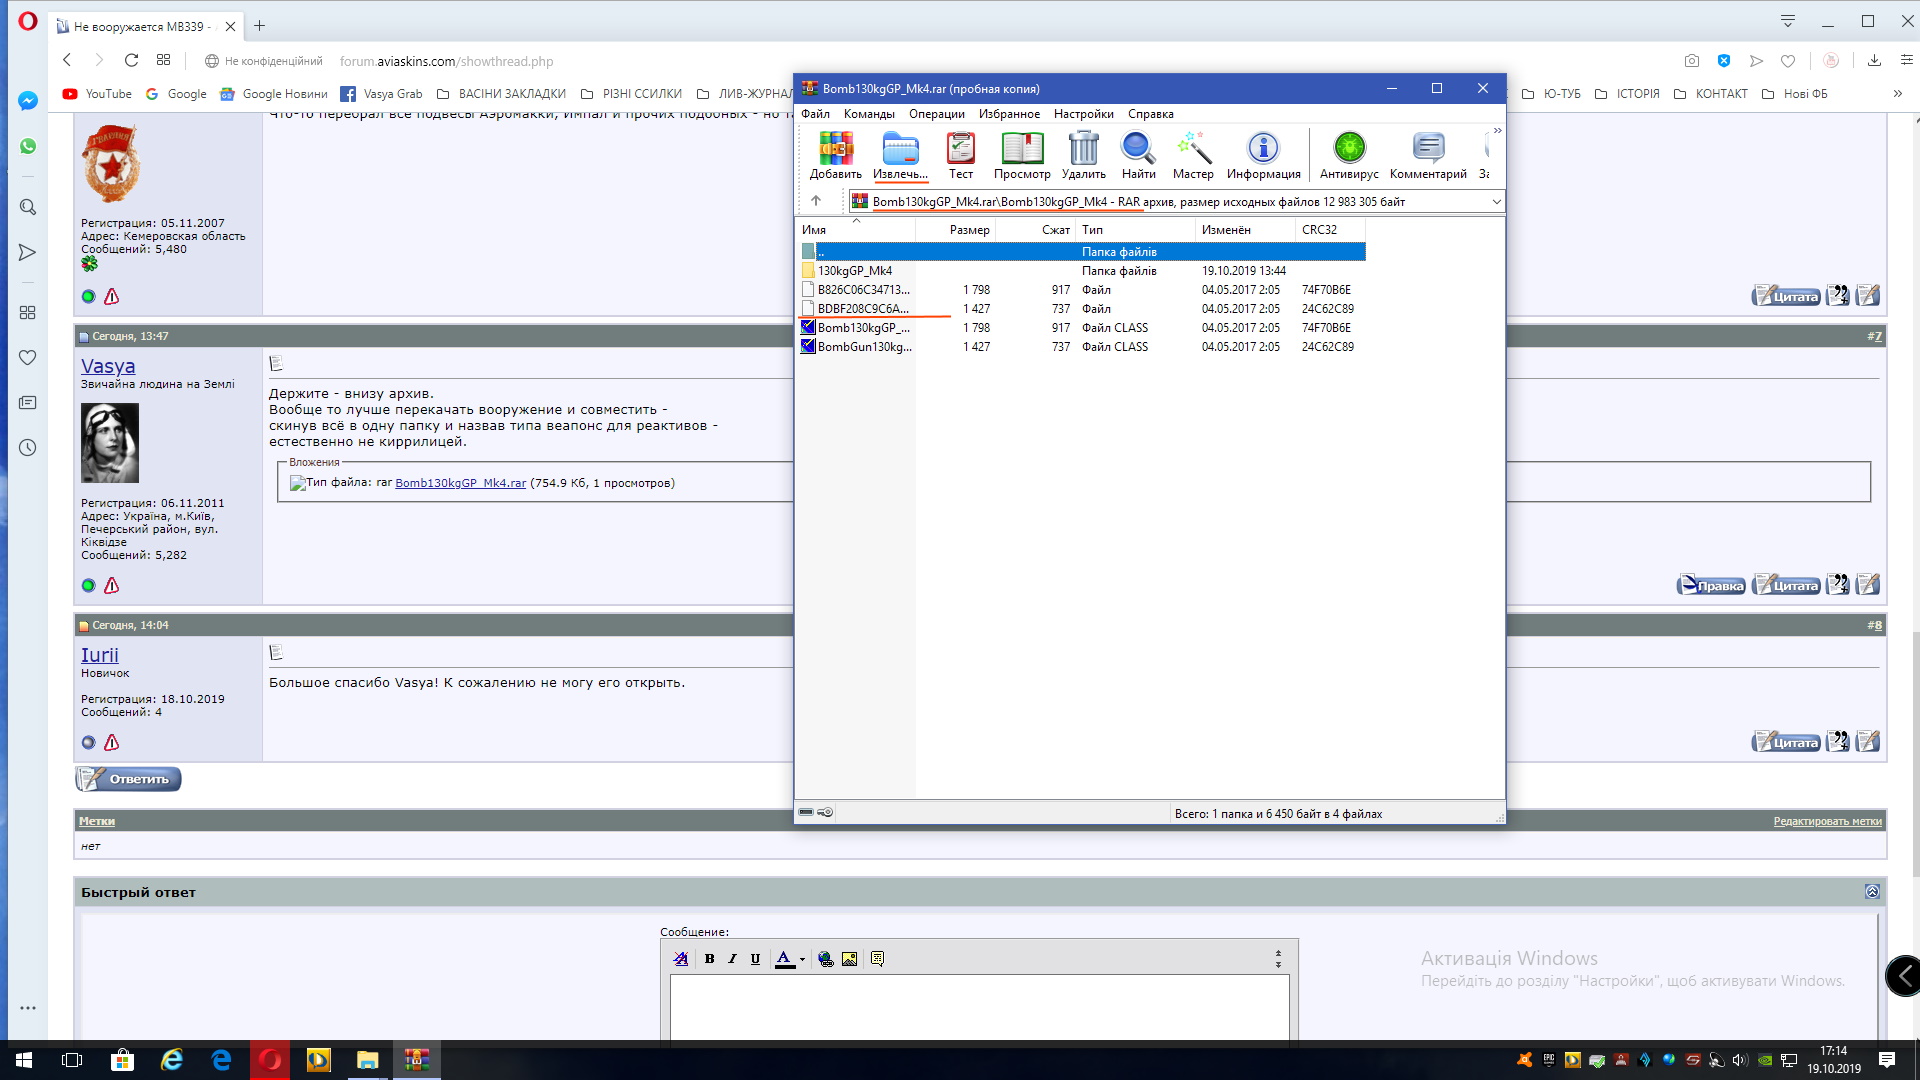Open the Bomb130kgGP_Mk4.rar attachment link
The height and width of the screenshot is (1080, 1920).
(x=460, y=483)
